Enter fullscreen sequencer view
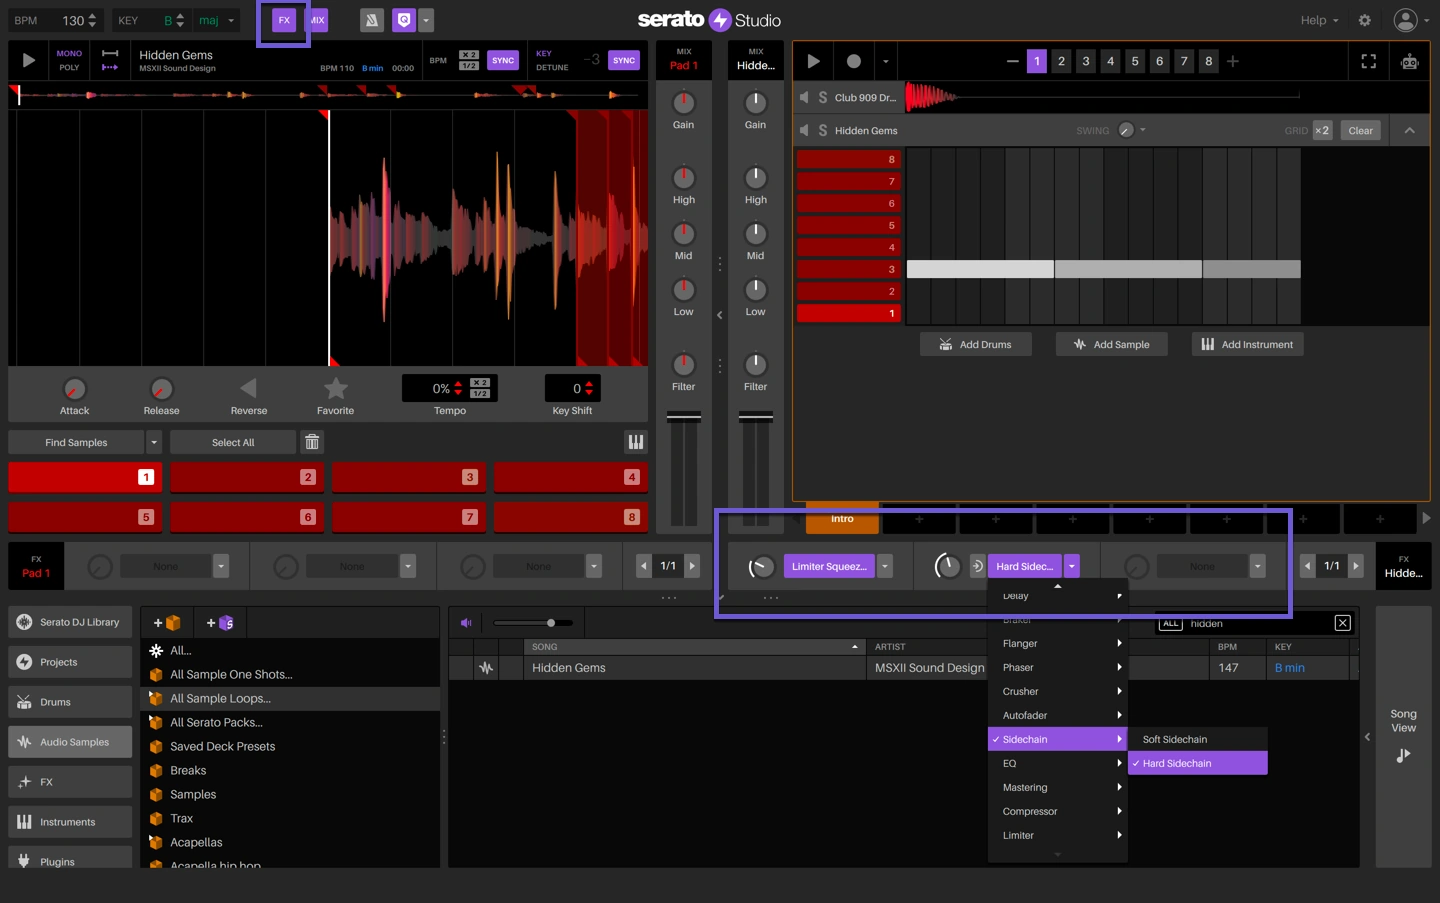Screen dimensions: 1440x903 point(1368,61)
